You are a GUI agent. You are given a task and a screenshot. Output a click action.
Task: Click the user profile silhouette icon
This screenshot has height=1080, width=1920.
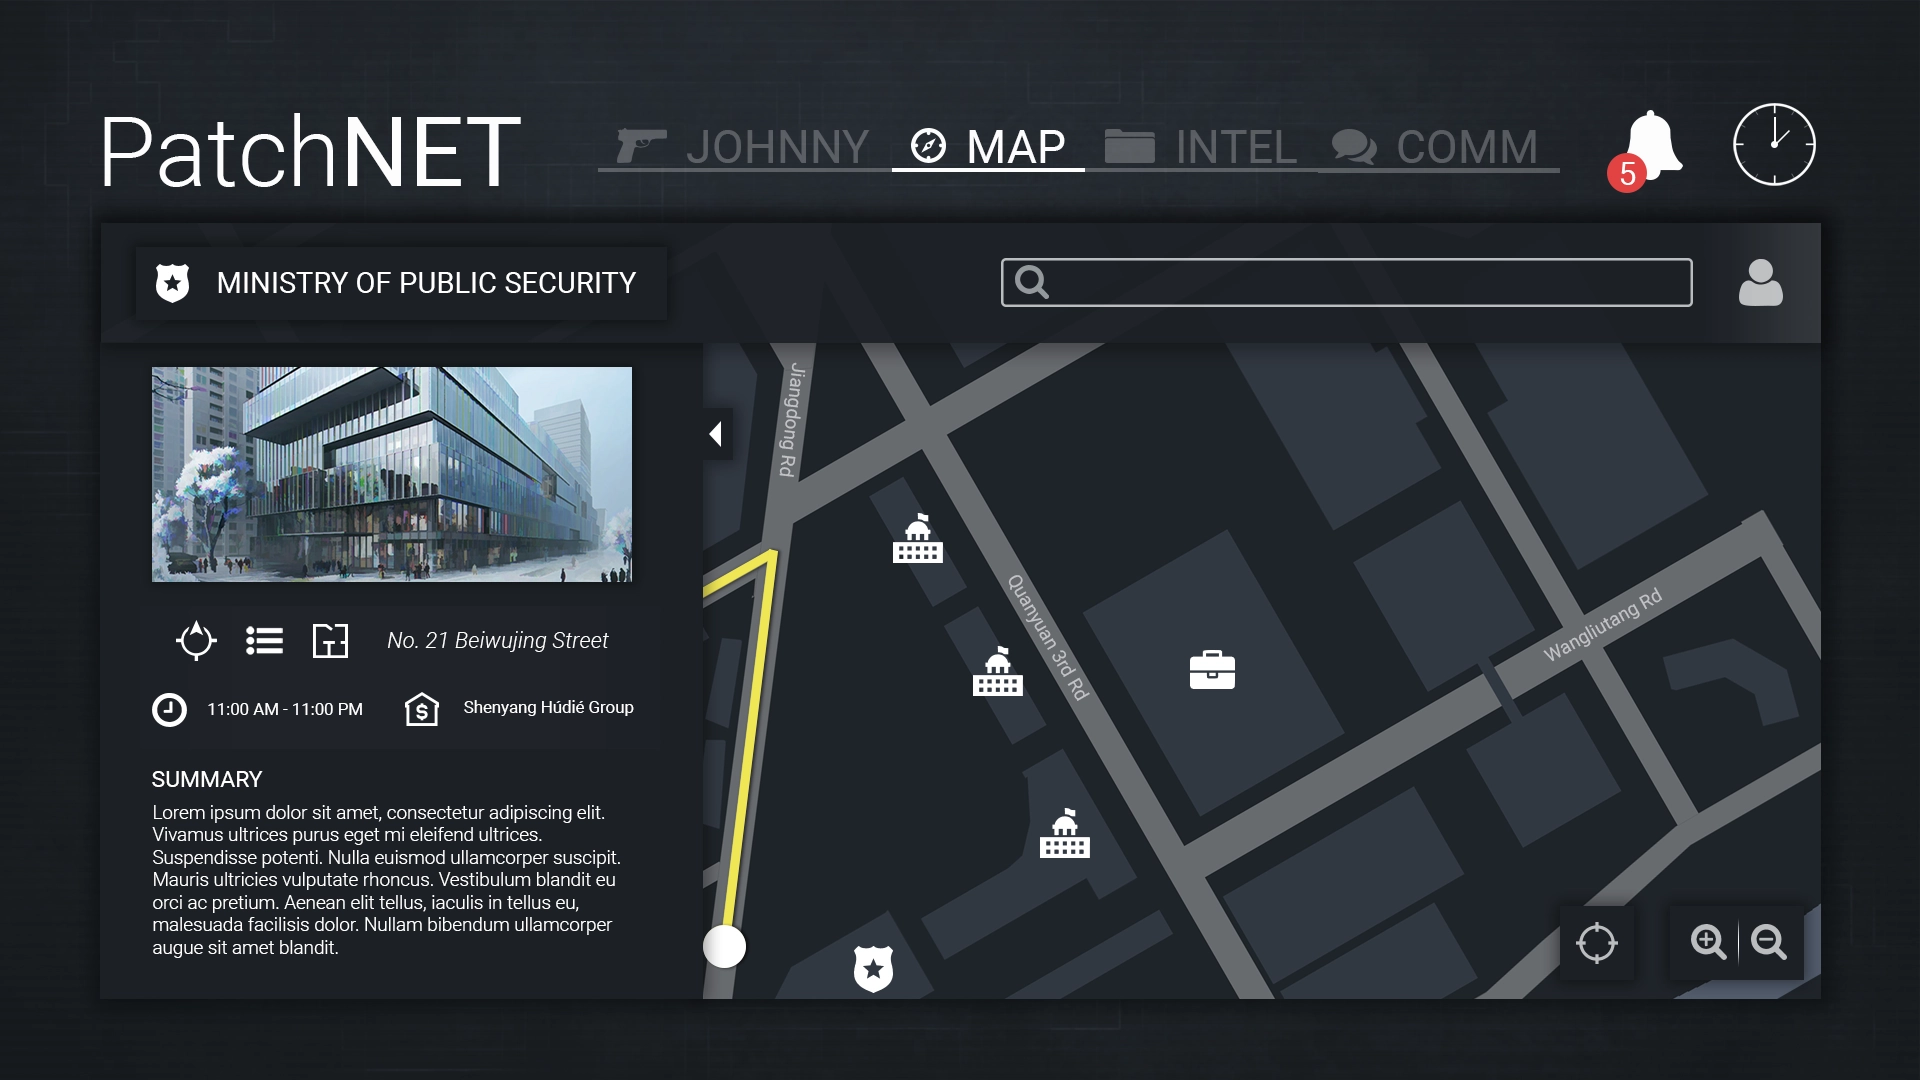[1760, 283]
